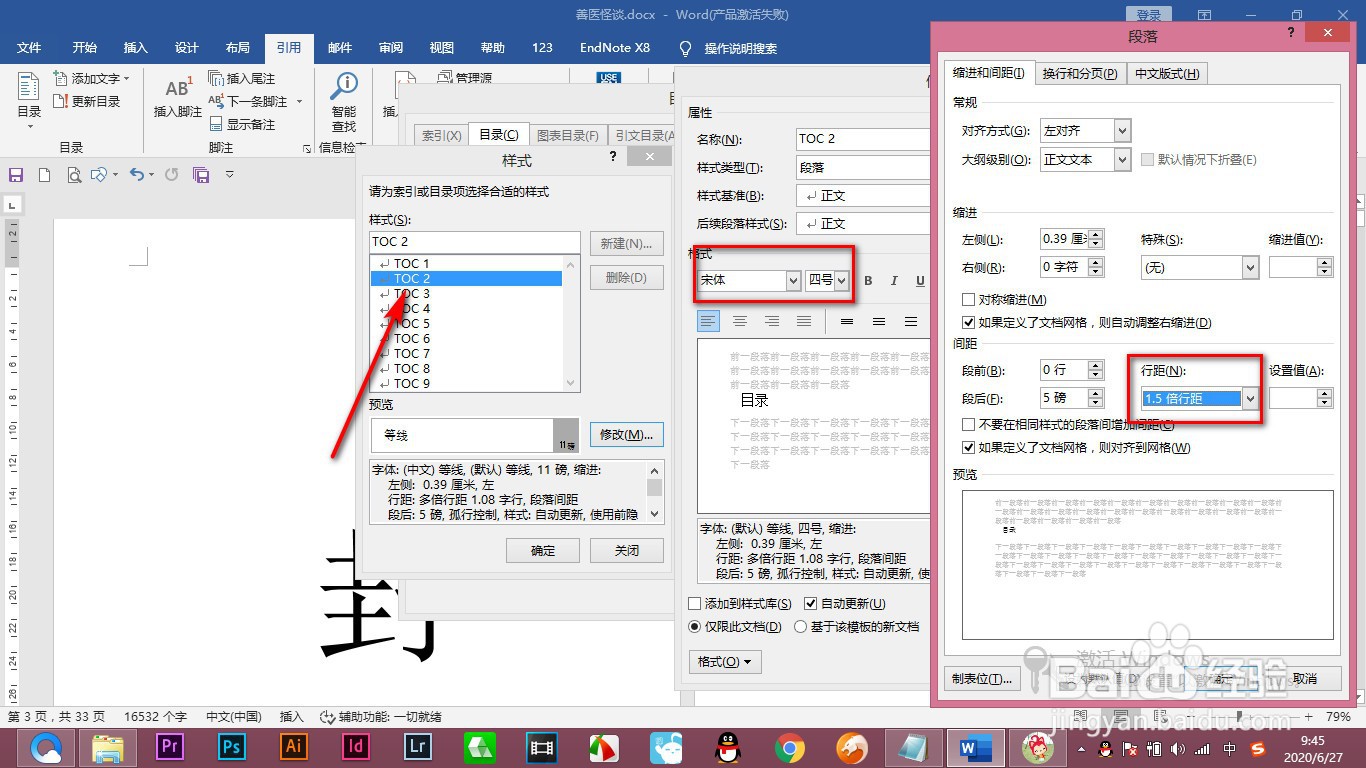The width and height of the screenshot is (1366, 768).
Task: Select center alignment in modify style dialog
Action: (740, 321)
